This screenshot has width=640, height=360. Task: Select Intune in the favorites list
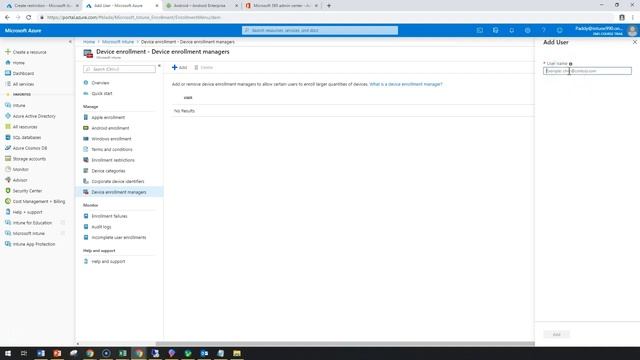[x=19, y=105]
